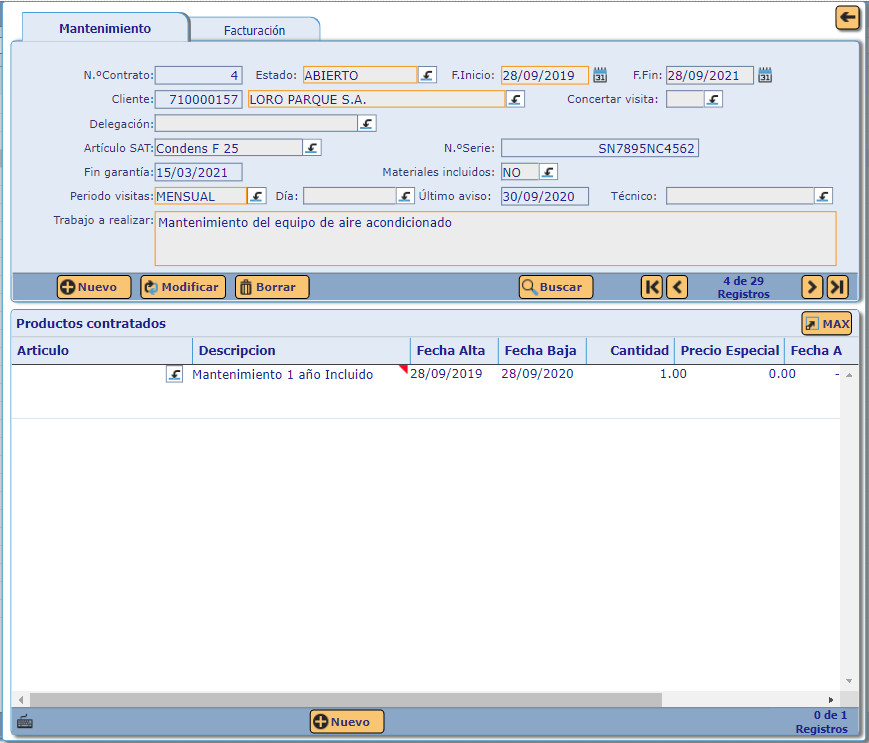869x743 pixels.
Task: Open the Estado lookup selector
Action: point(427,75)
